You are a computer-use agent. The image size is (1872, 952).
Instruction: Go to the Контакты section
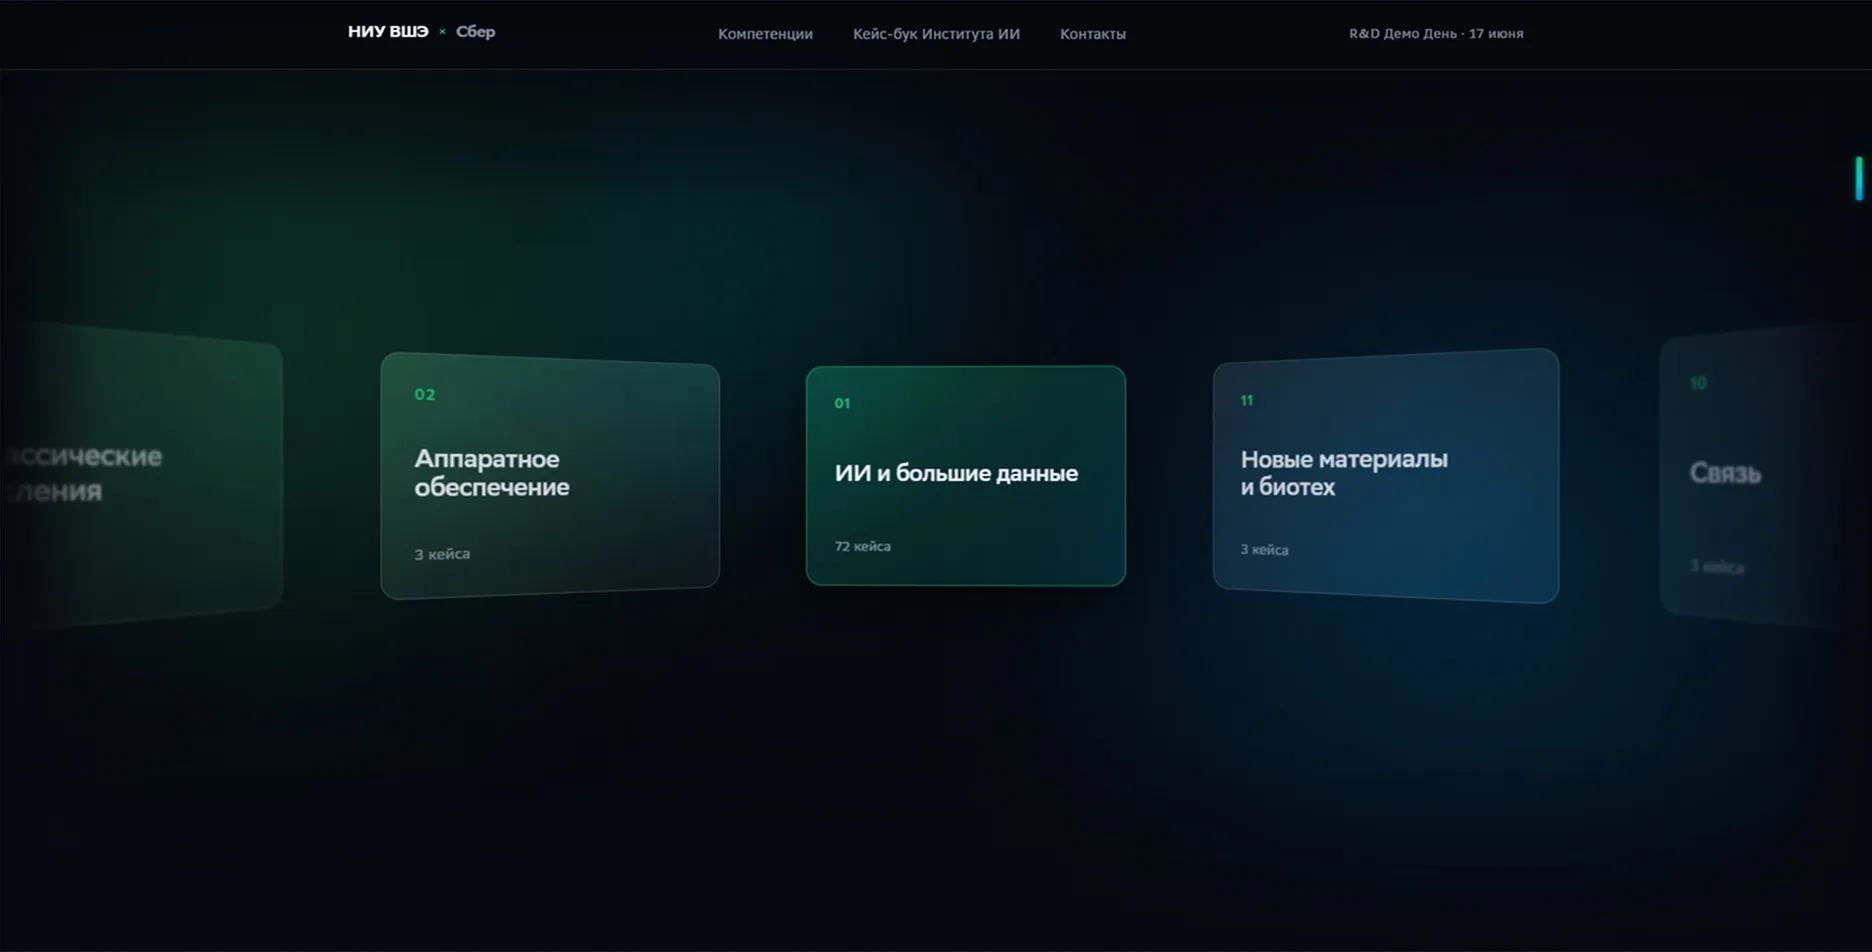[x=1092, y=34]
